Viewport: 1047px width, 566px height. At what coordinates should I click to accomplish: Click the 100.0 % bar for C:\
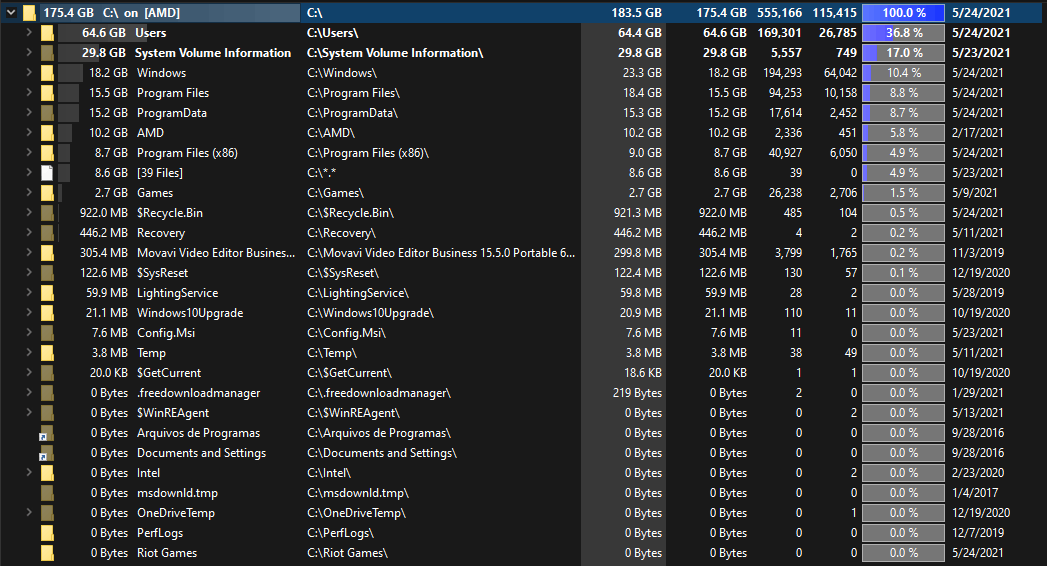point(903,13)
